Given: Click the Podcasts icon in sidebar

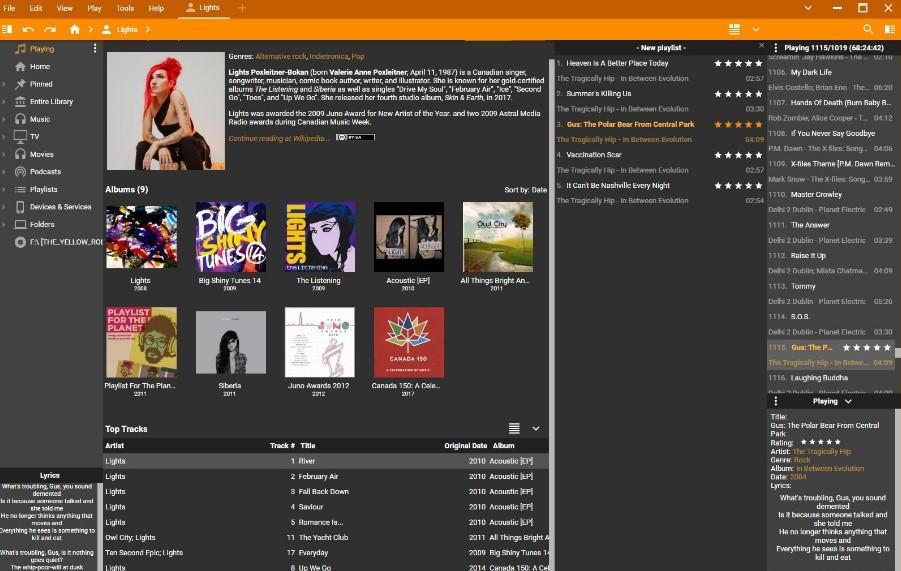Looking at the screenshot, I should (20, 172).
